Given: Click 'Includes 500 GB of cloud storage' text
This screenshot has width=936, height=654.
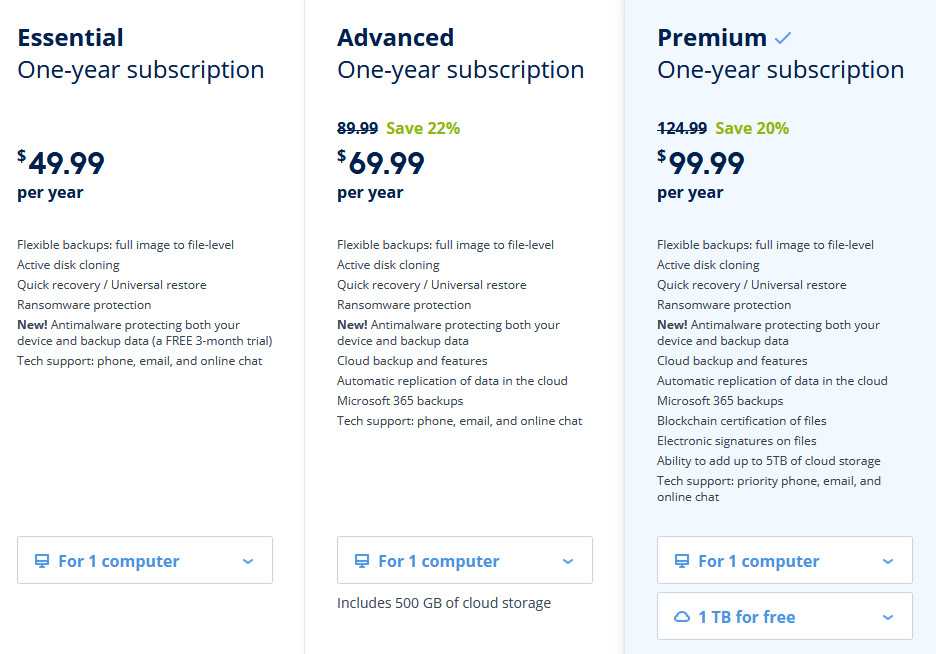Looking at the screenshot, I should [444, 603].
